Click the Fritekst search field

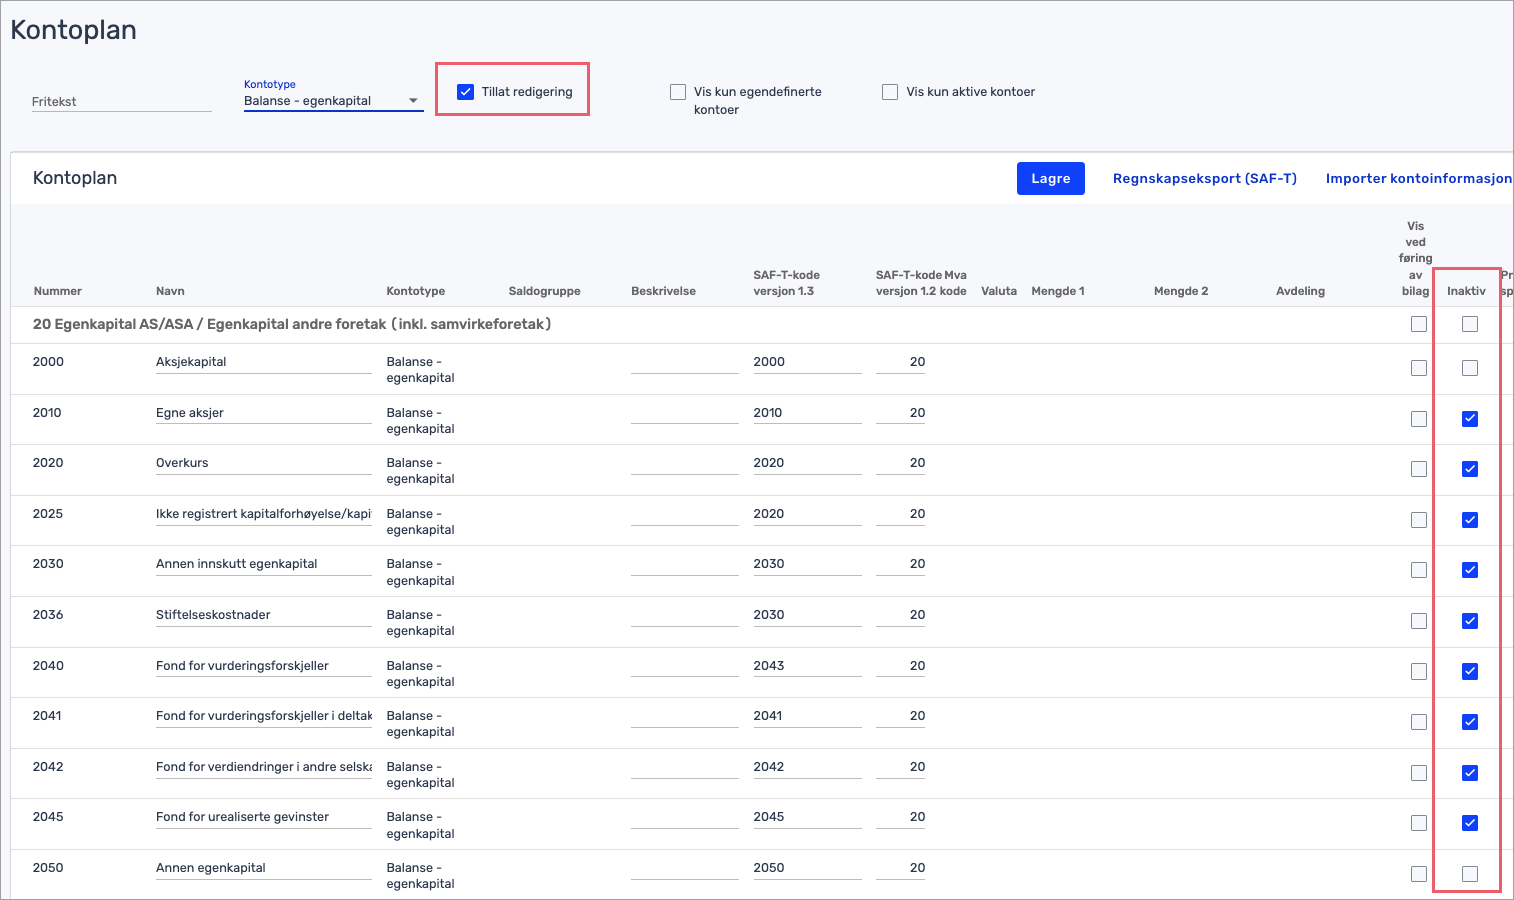121,102
